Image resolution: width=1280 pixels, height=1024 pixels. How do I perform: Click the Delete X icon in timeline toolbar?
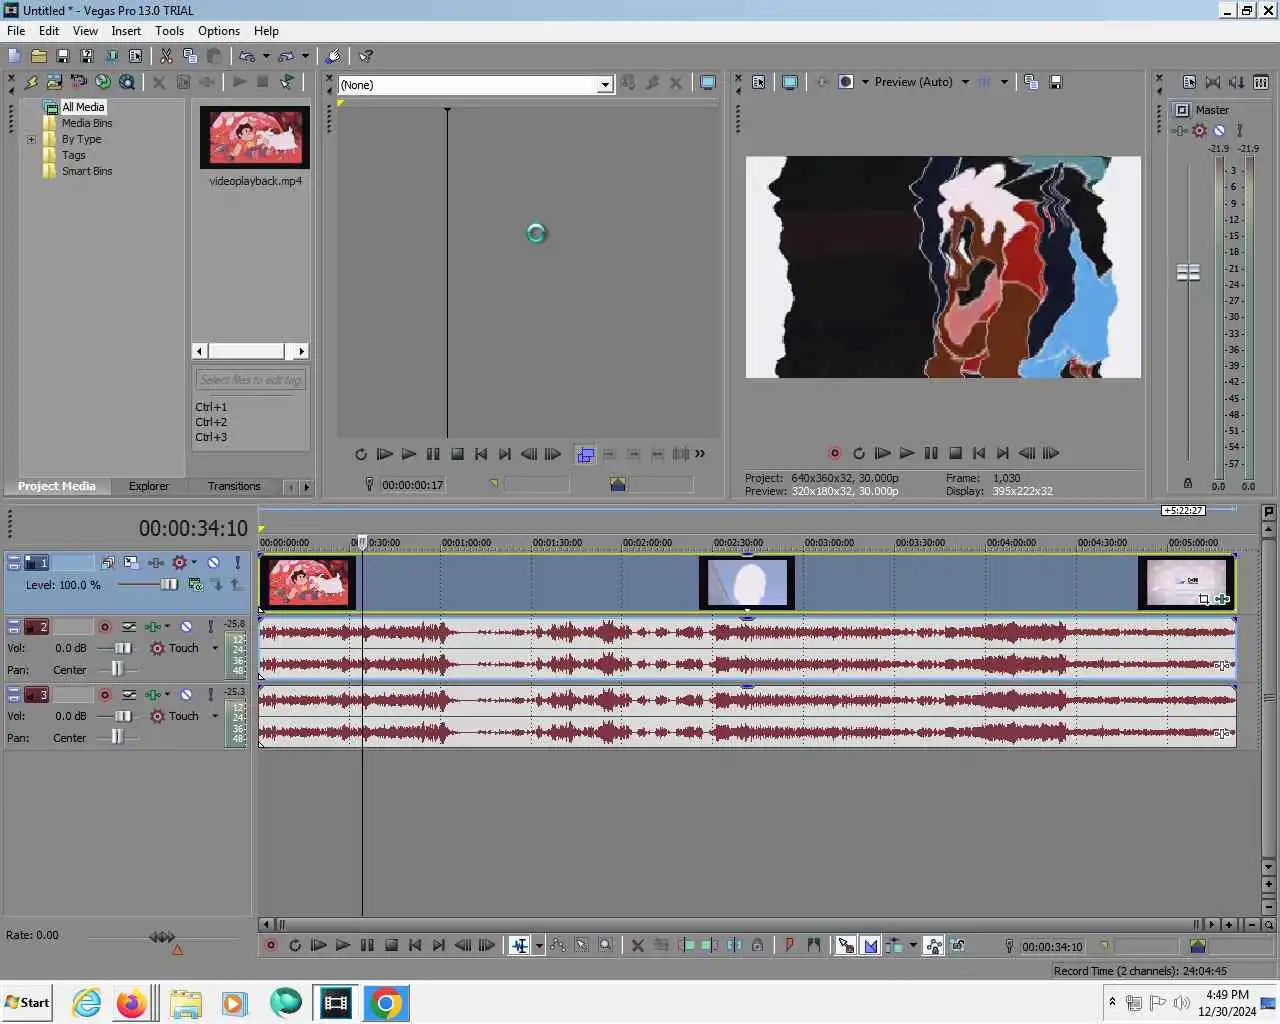tap(637, 945)
